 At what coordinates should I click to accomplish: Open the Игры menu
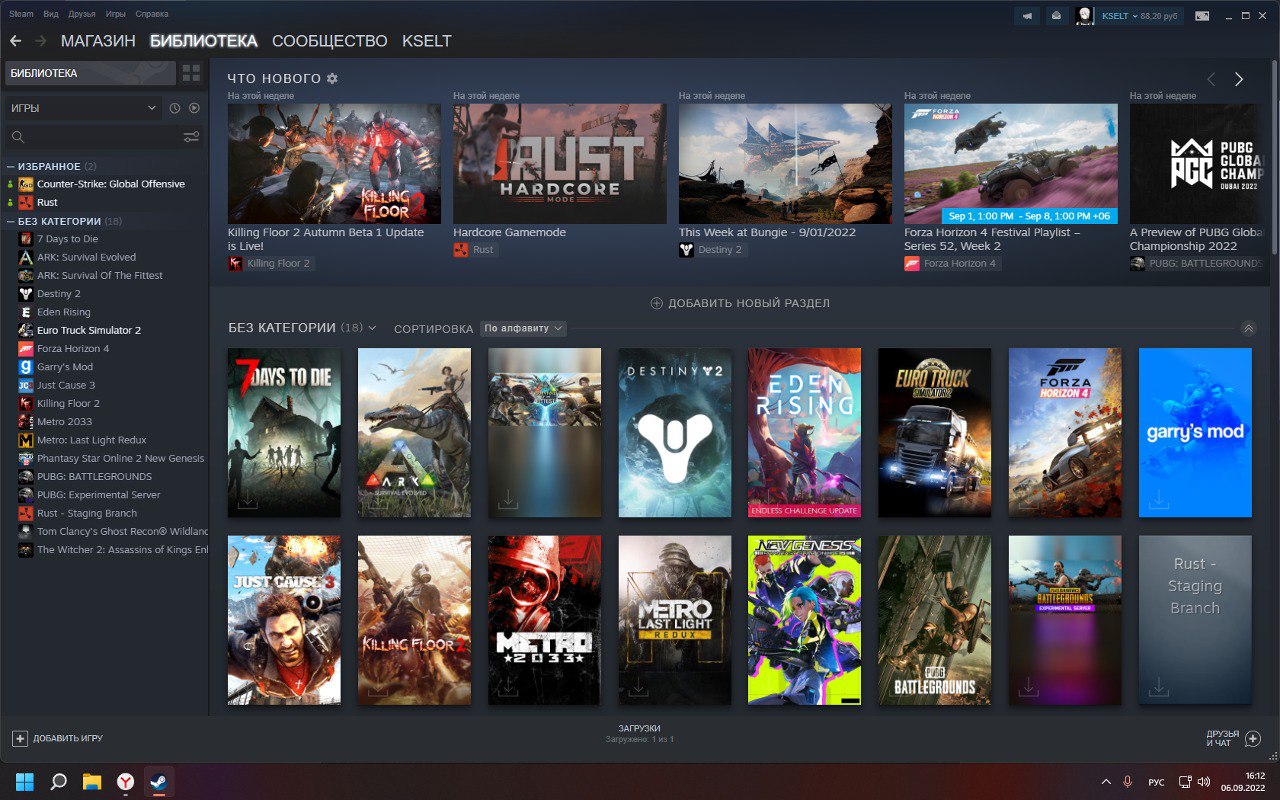point(116,15)
